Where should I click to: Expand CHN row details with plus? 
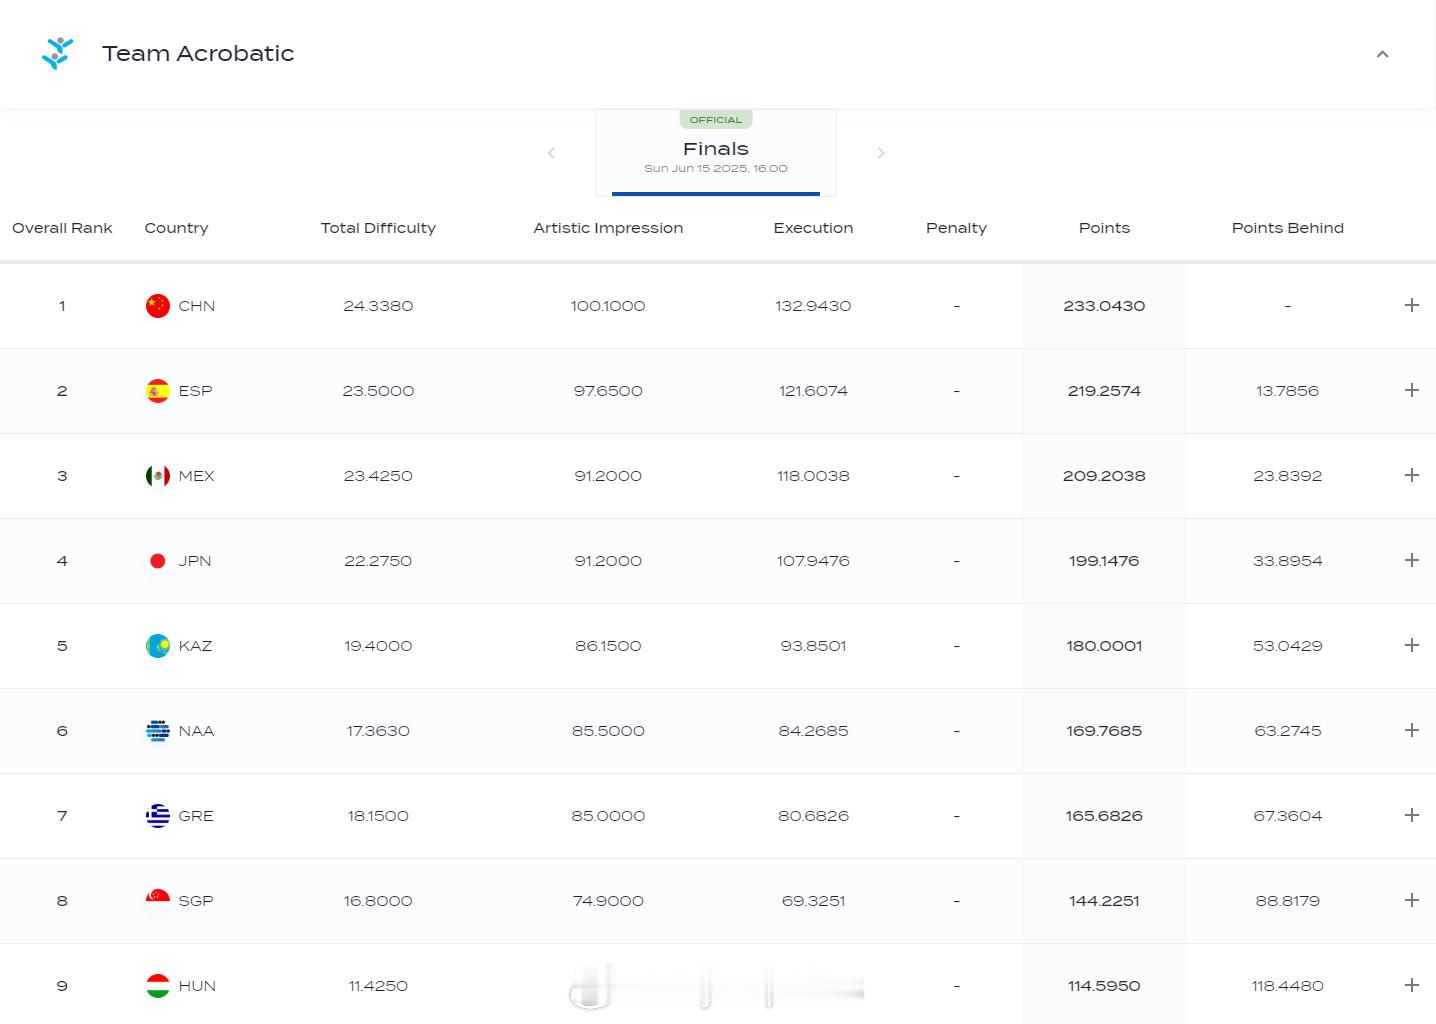1411,305
